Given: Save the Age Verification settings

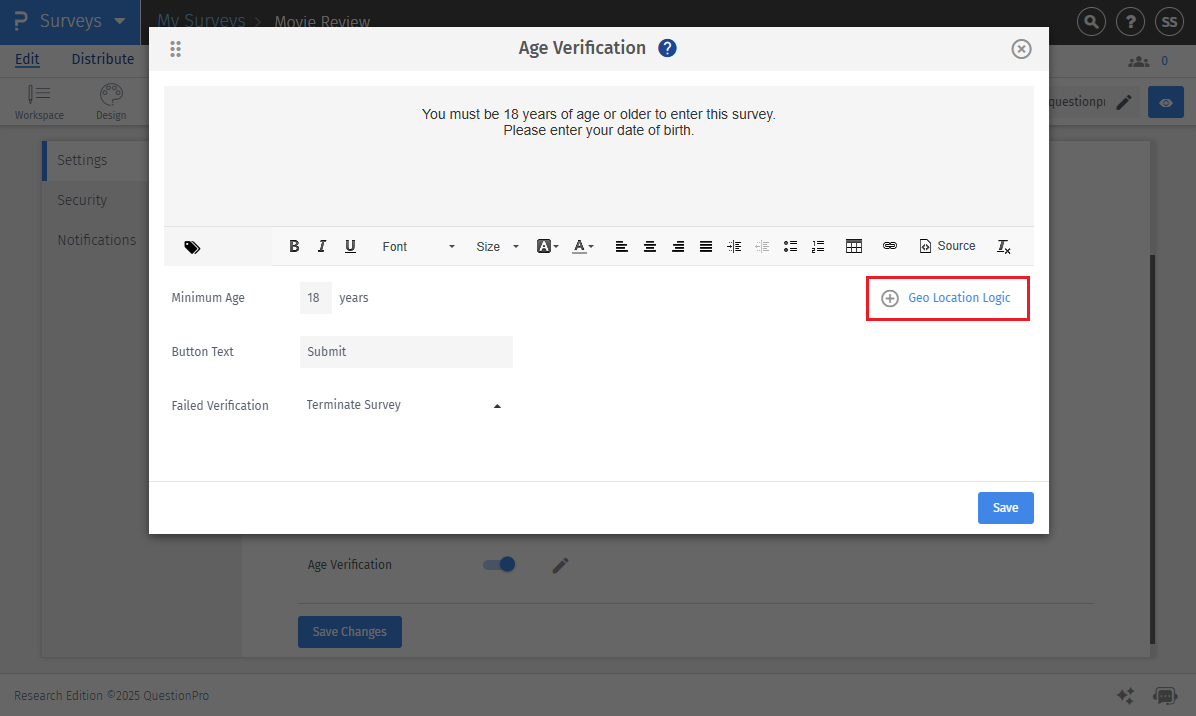Looking at the screenshot, I should 1005,507.
